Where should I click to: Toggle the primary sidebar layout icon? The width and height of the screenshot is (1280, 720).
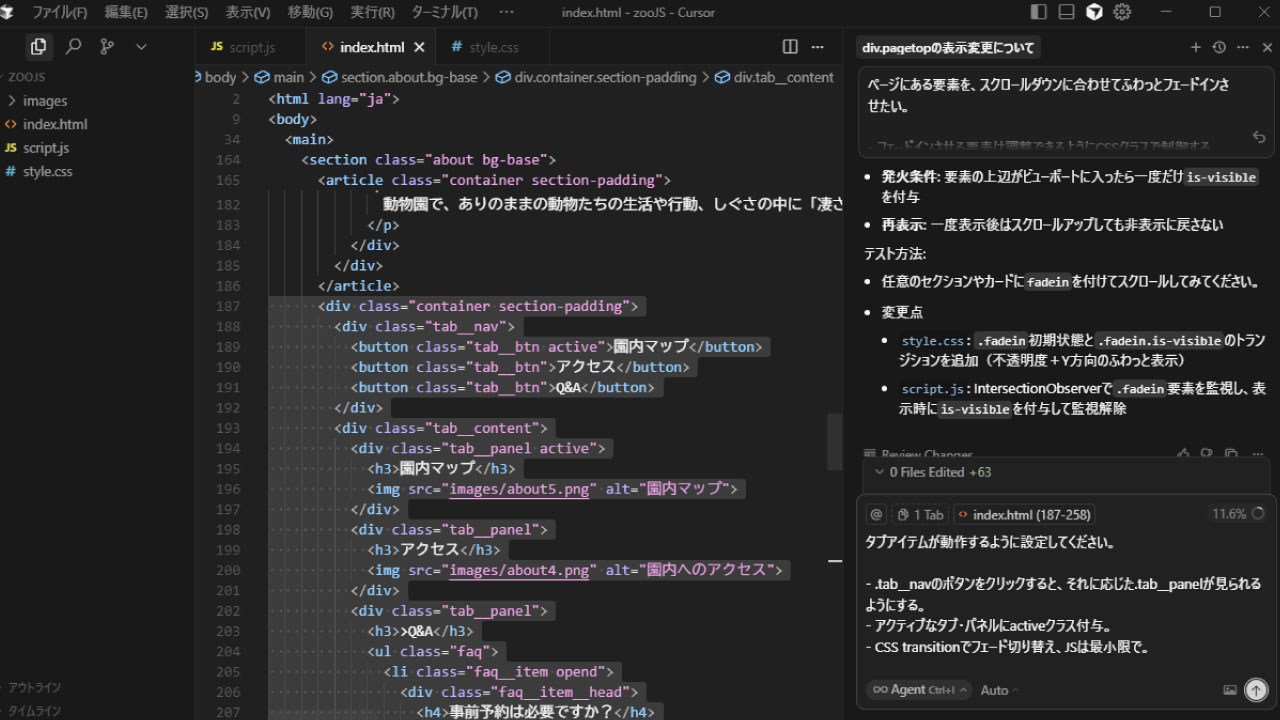(1039, 12)
